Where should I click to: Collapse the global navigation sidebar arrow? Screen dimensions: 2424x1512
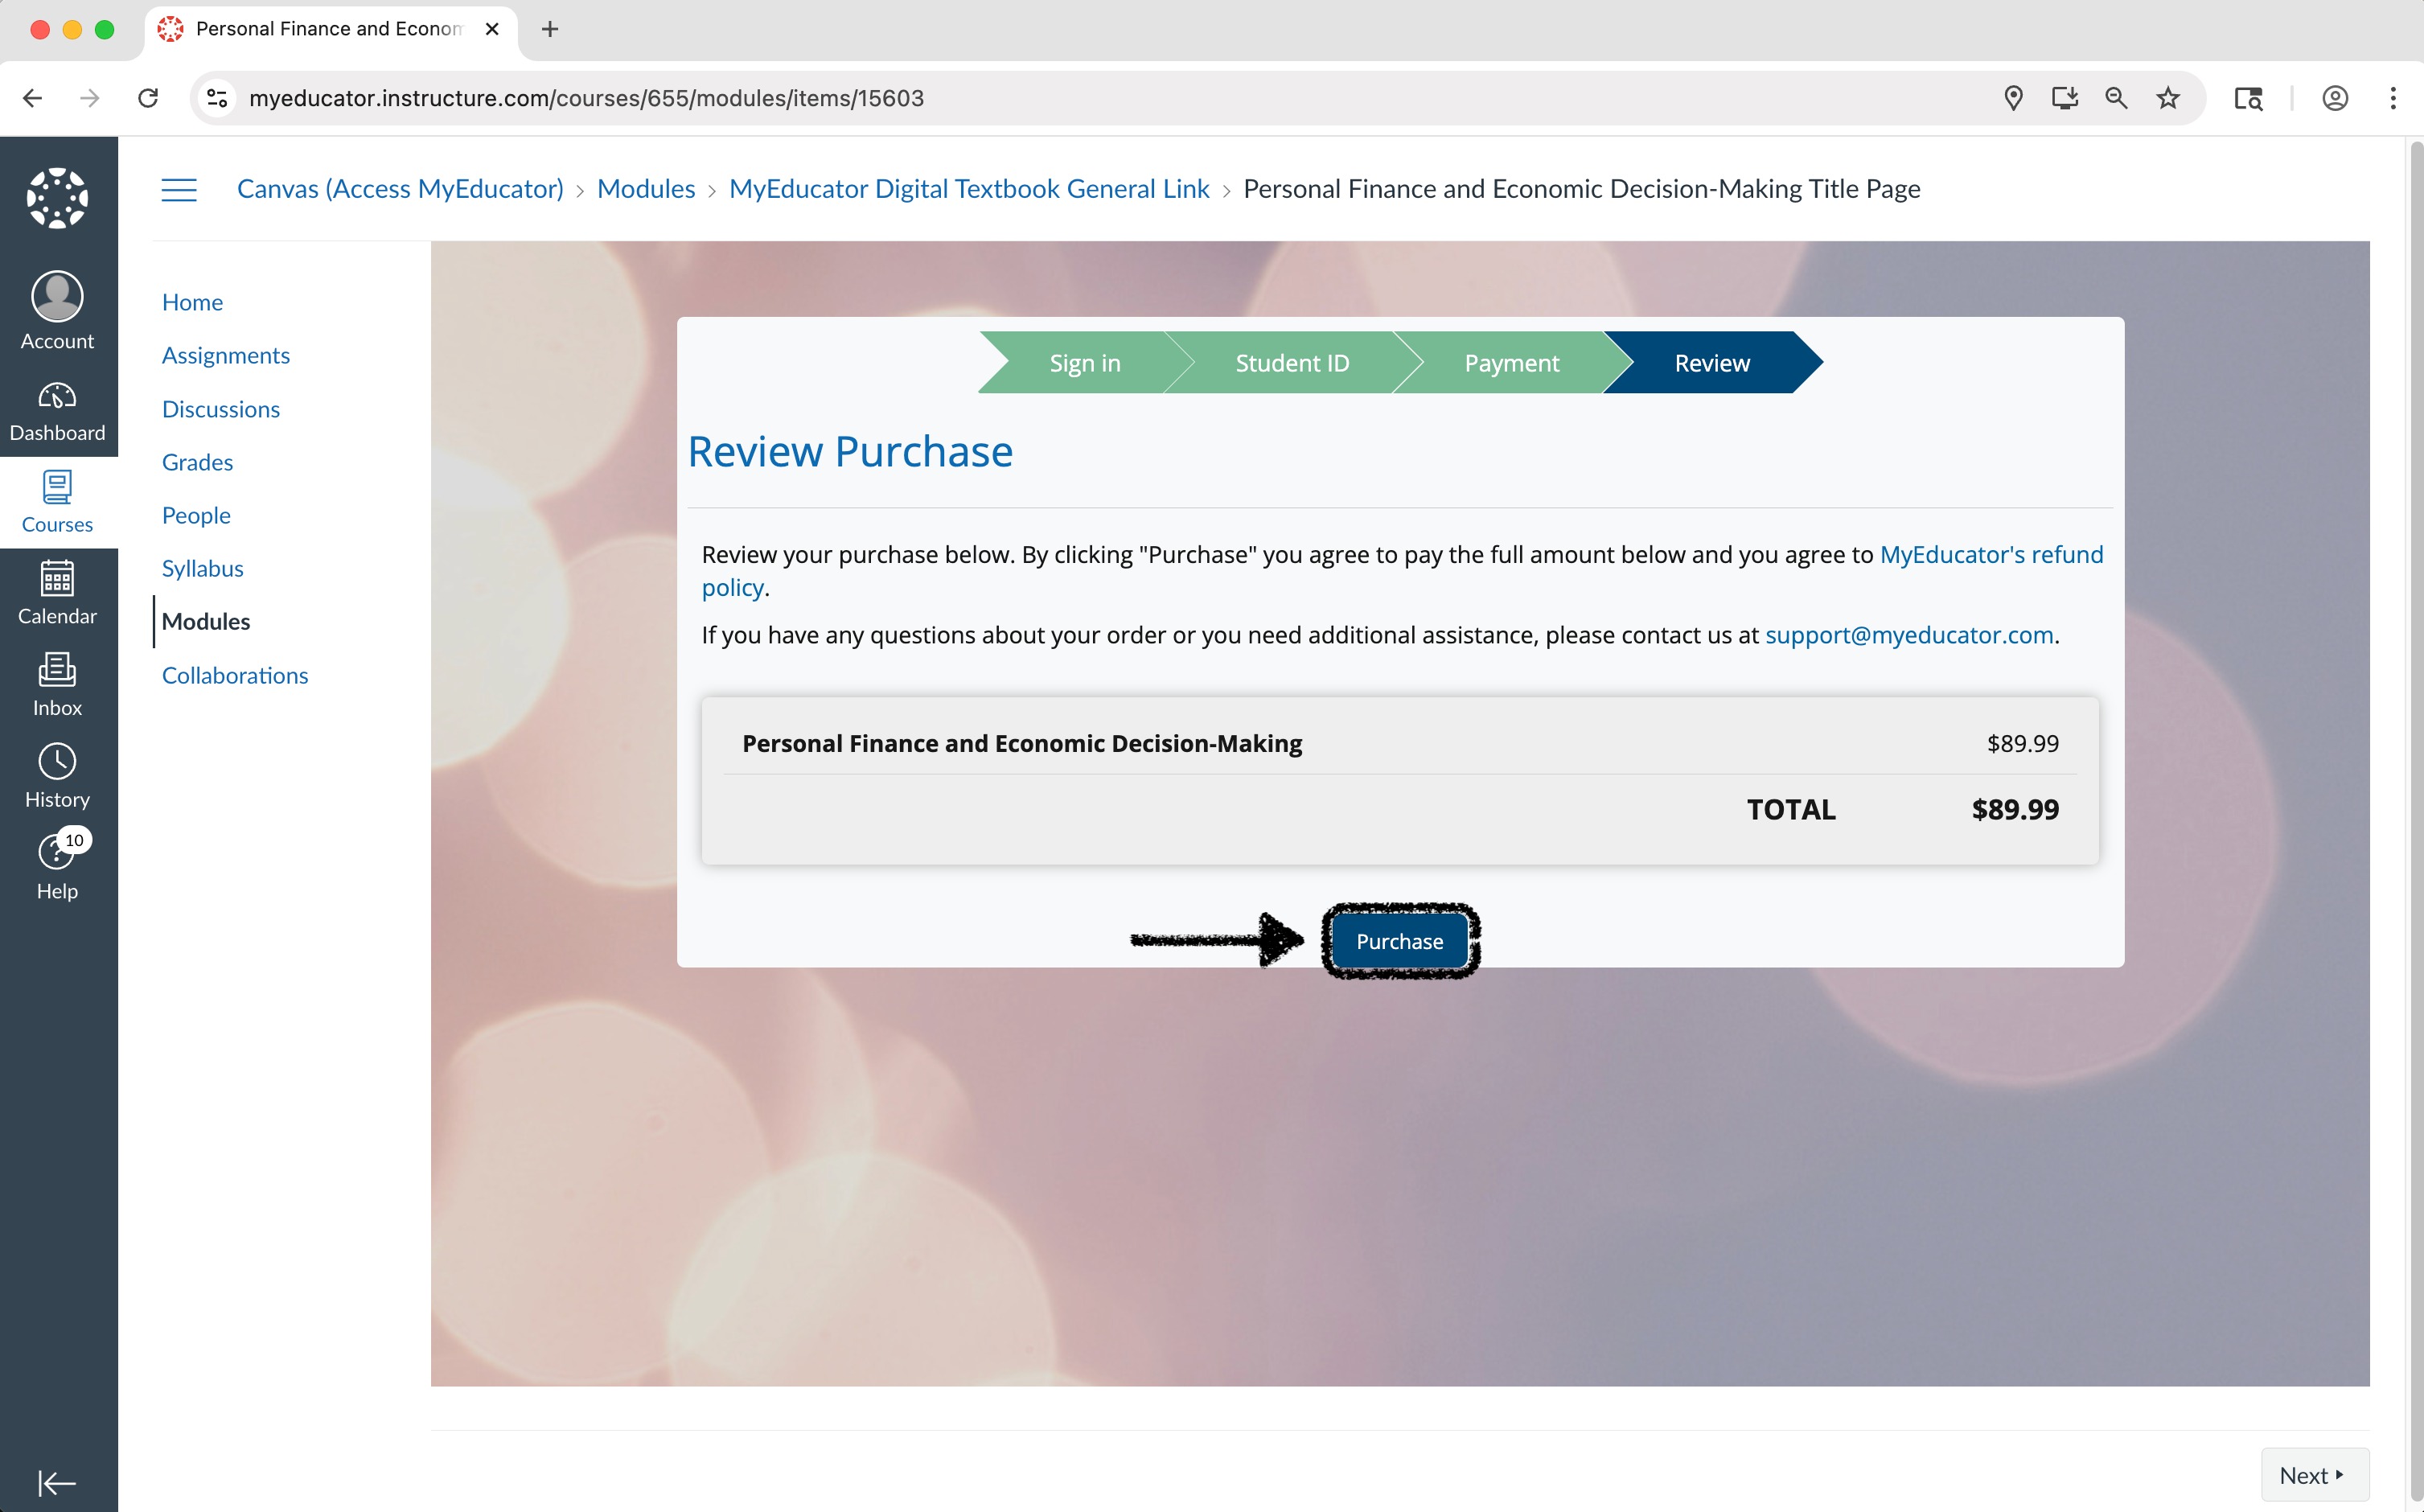57,1482
